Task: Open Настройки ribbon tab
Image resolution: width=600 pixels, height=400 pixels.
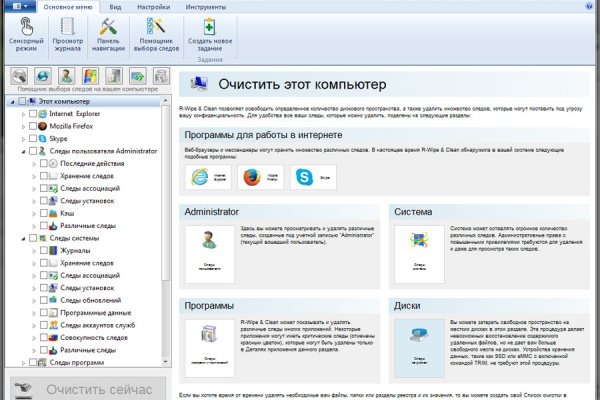Action: [153, 7]
